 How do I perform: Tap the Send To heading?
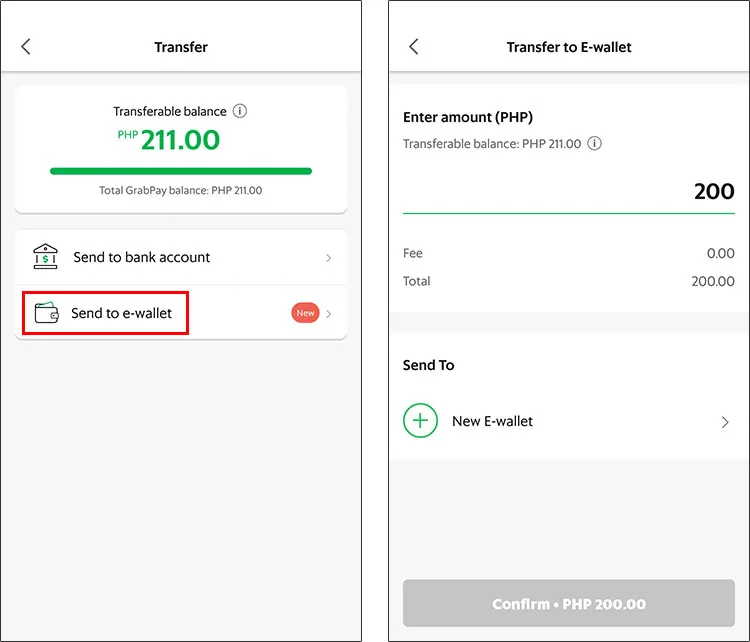click(x=429, y=365)
